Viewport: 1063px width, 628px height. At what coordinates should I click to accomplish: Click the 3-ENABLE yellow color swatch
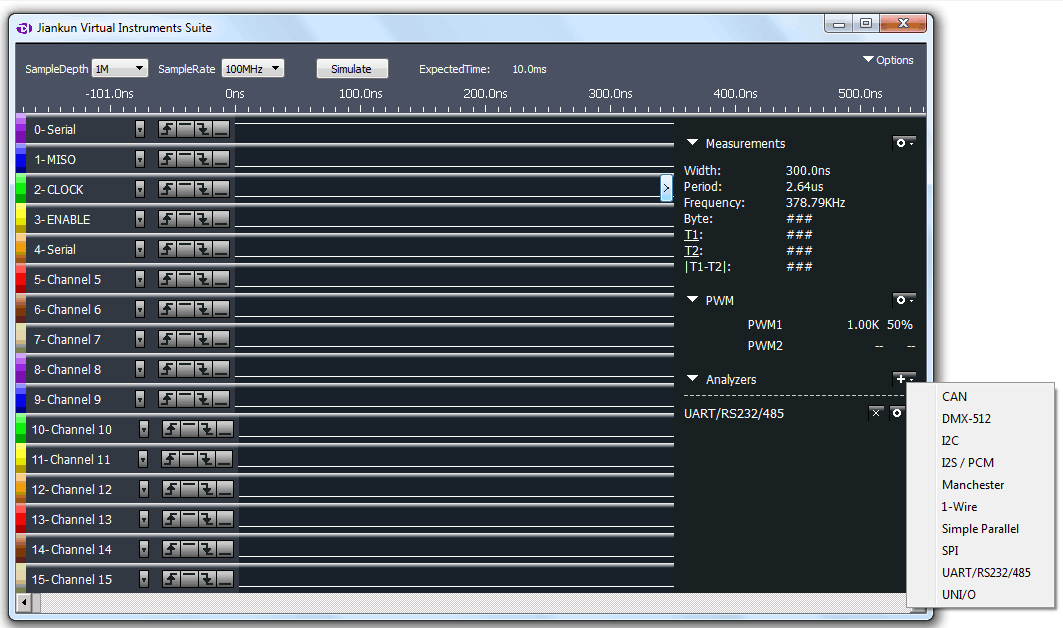coord(21,218)
